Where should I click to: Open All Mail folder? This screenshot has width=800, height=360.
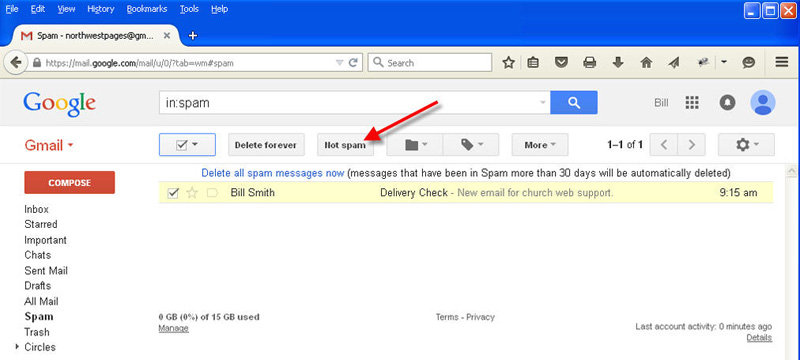tap(41, 301)
